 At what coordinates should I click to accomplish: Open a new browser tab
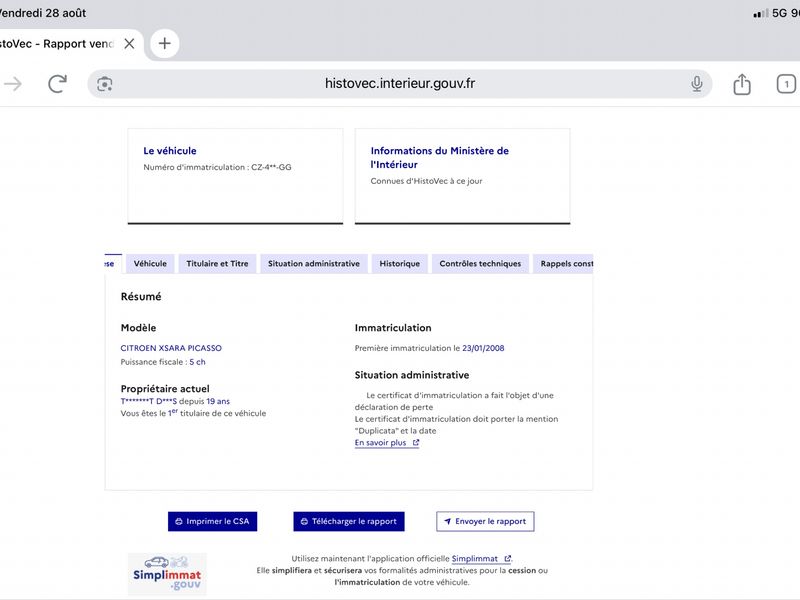[164, 43]
